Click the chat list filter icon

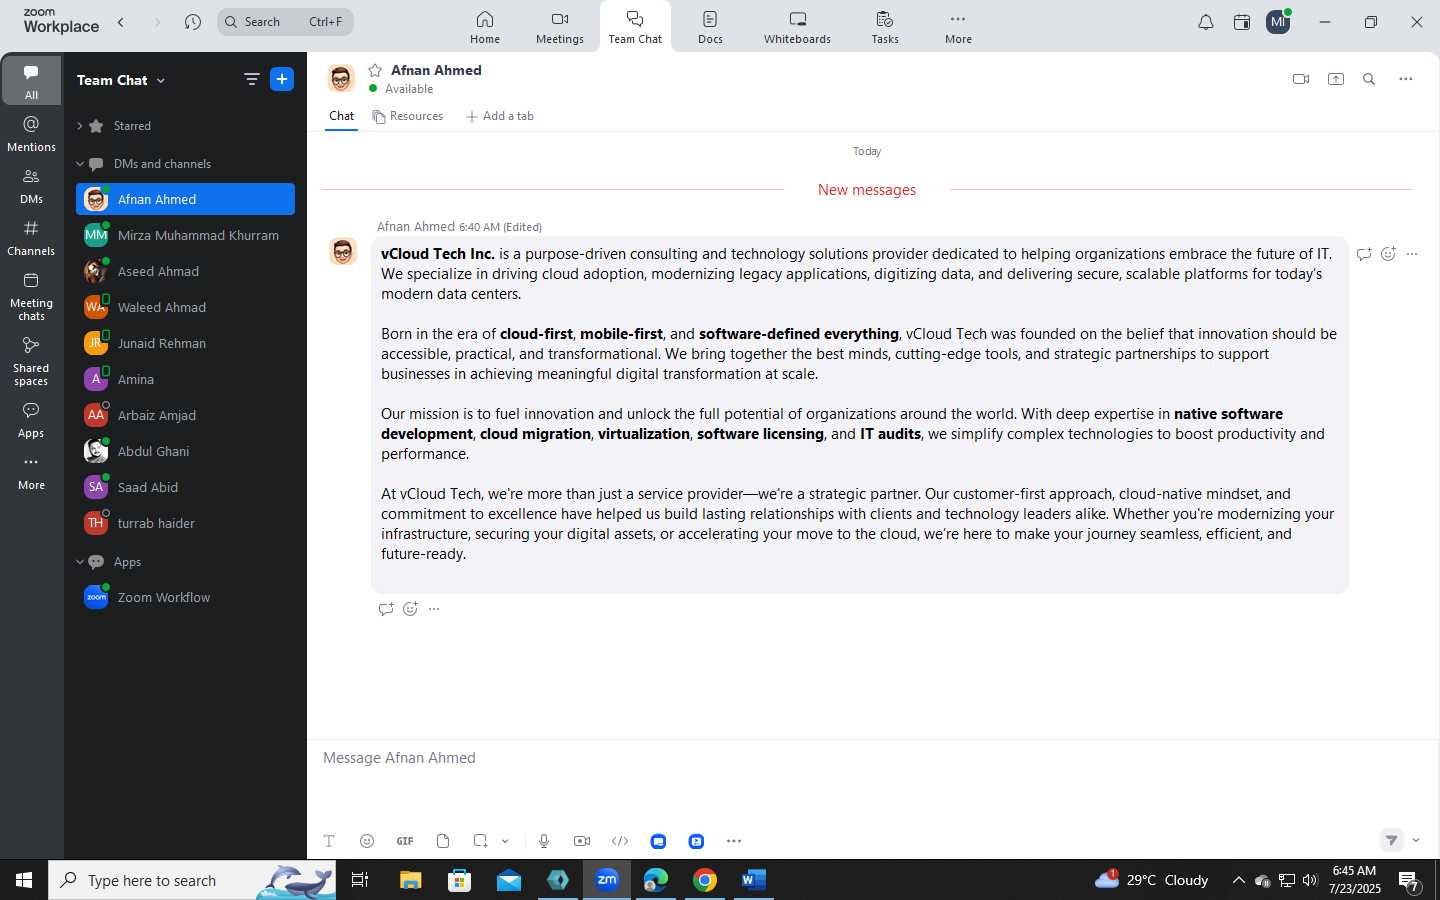[x=251, y=79]
